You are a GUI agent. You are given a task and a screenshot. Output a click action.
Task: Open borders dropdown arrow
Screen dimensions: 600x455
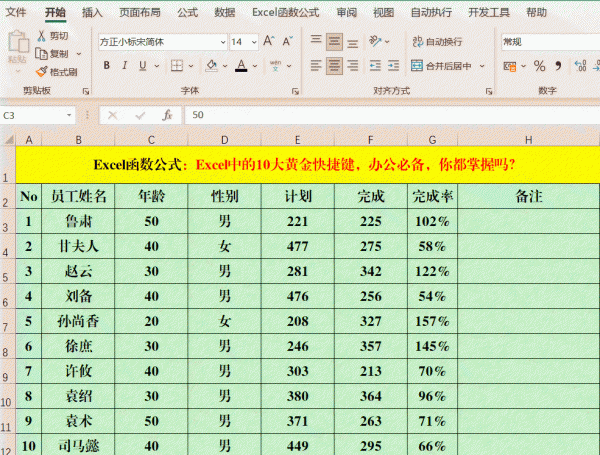click(x=191, y=66)
